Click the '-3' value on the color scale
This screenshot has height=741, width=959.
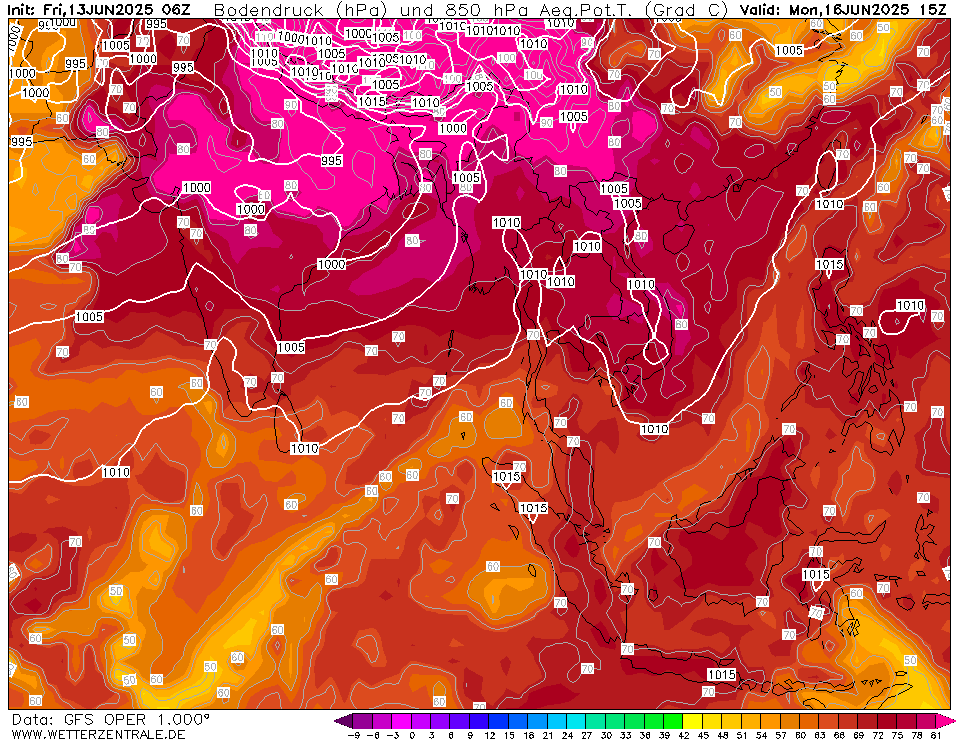[392, 735]
